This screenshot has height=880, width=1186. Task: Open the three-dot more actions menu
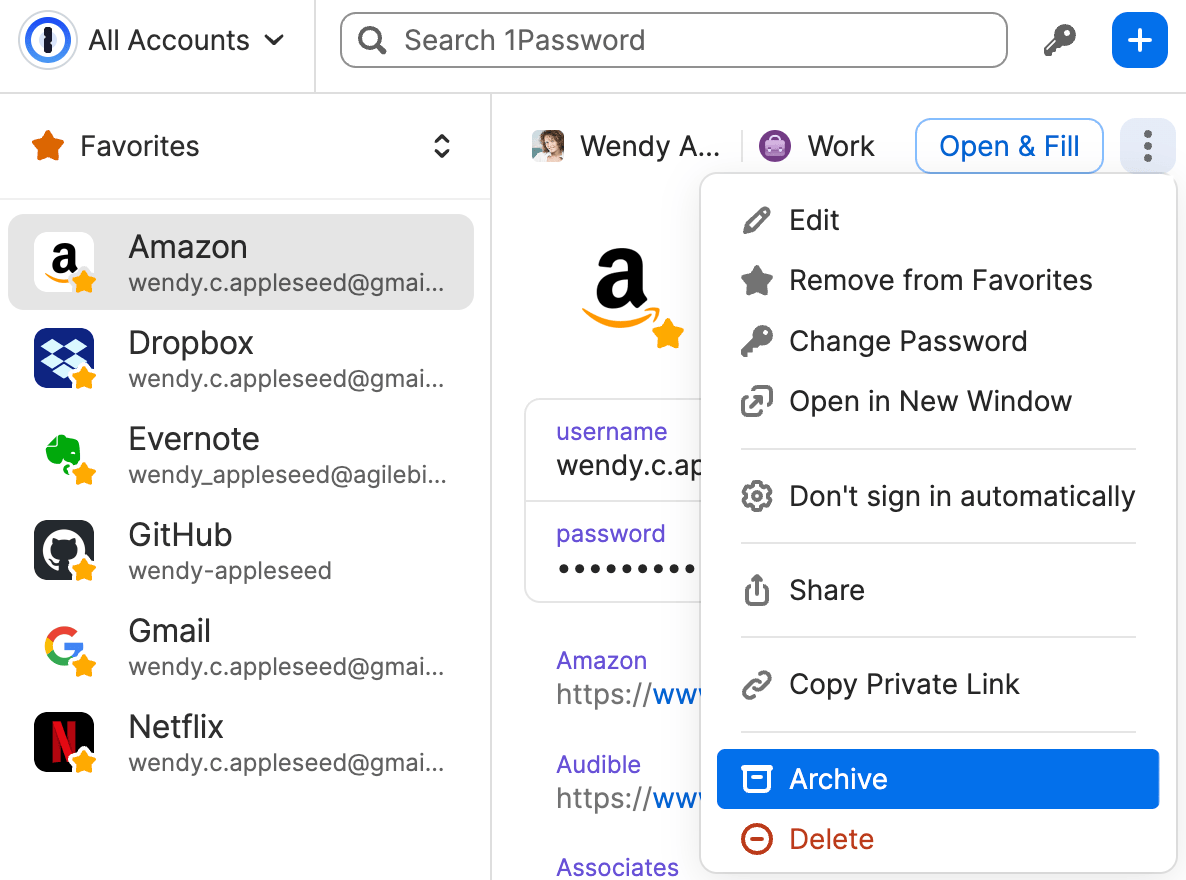(x=1147, y=146)
